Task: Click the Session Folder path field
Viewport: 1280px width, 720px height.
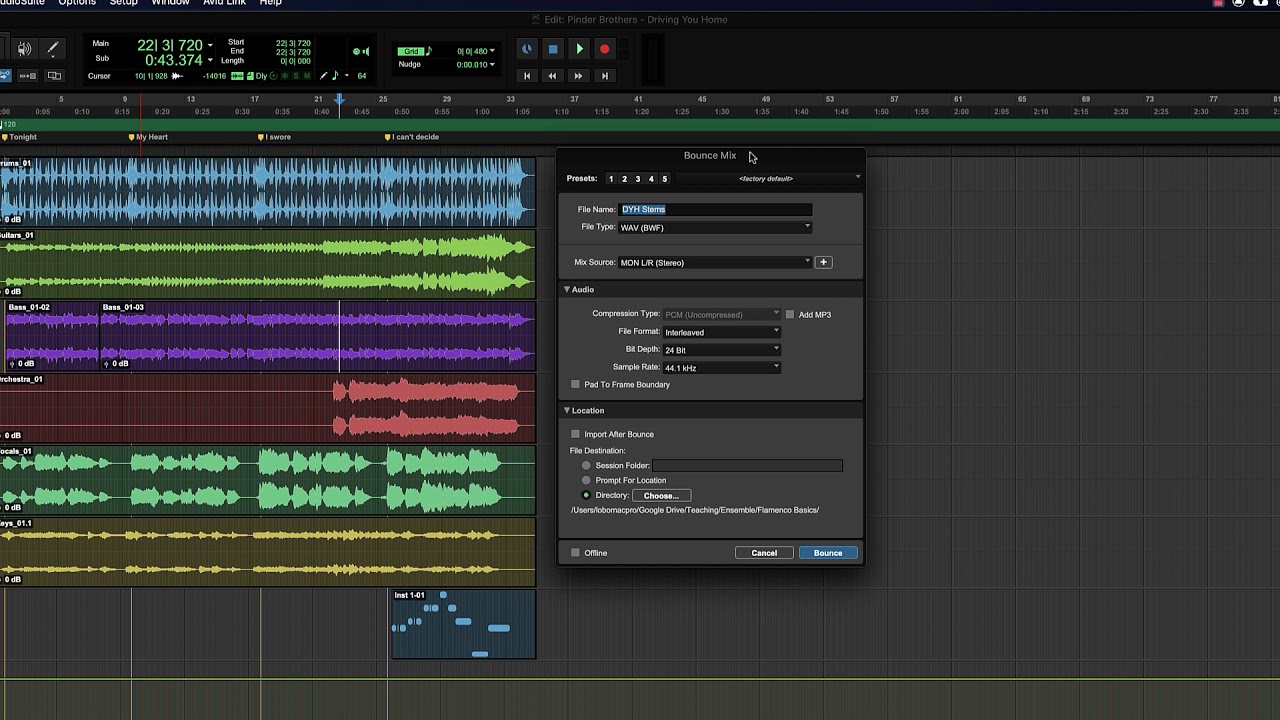Action: 748,466
